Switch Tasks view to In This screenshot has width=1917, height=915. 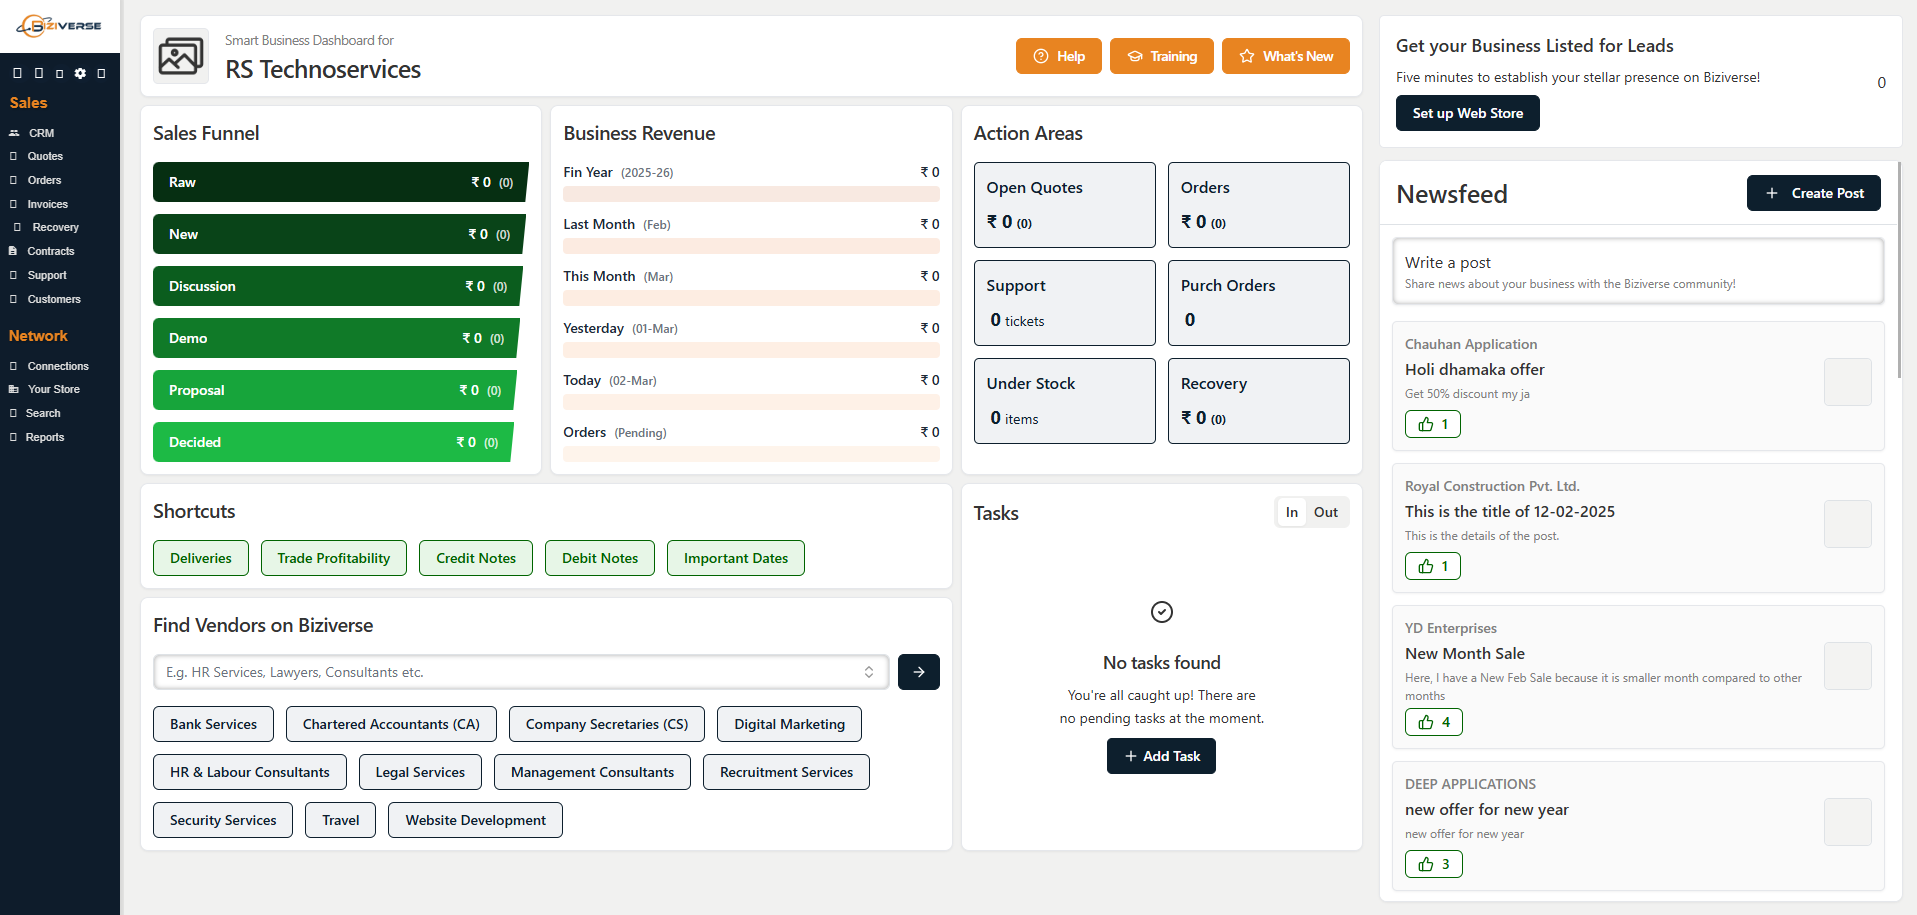click(1291, 512)
